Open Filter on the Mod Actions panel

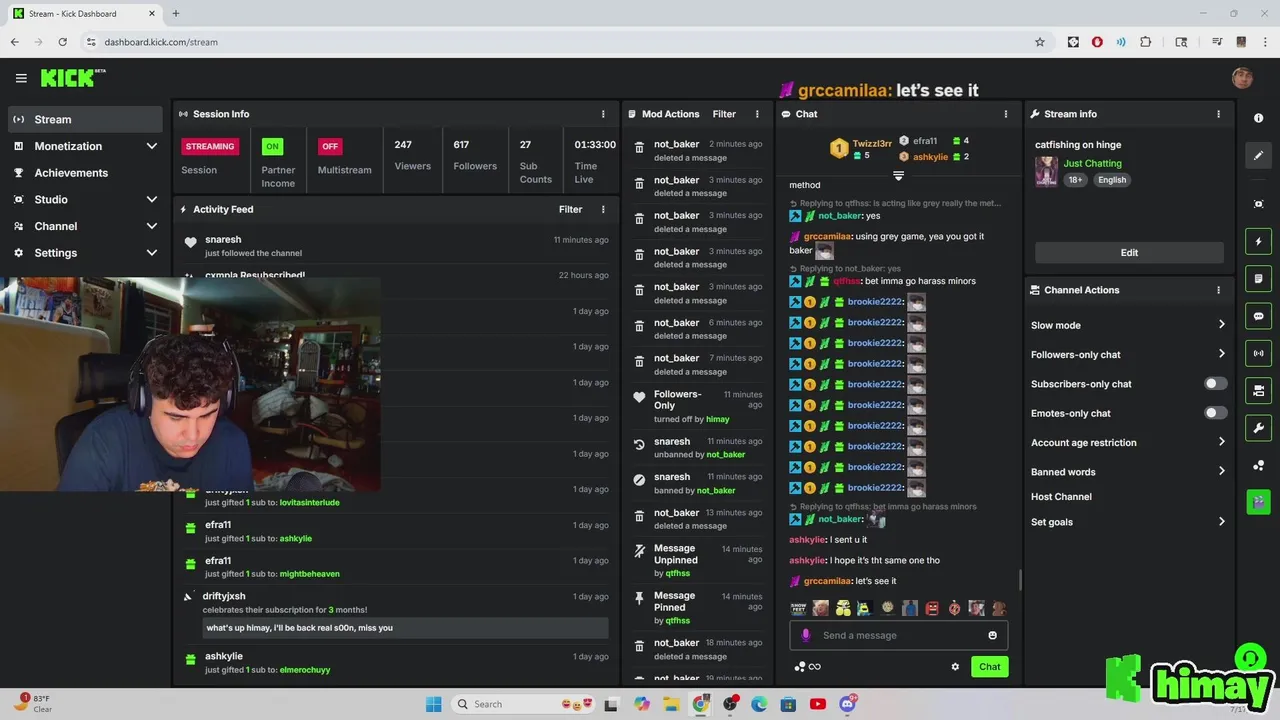724,114
